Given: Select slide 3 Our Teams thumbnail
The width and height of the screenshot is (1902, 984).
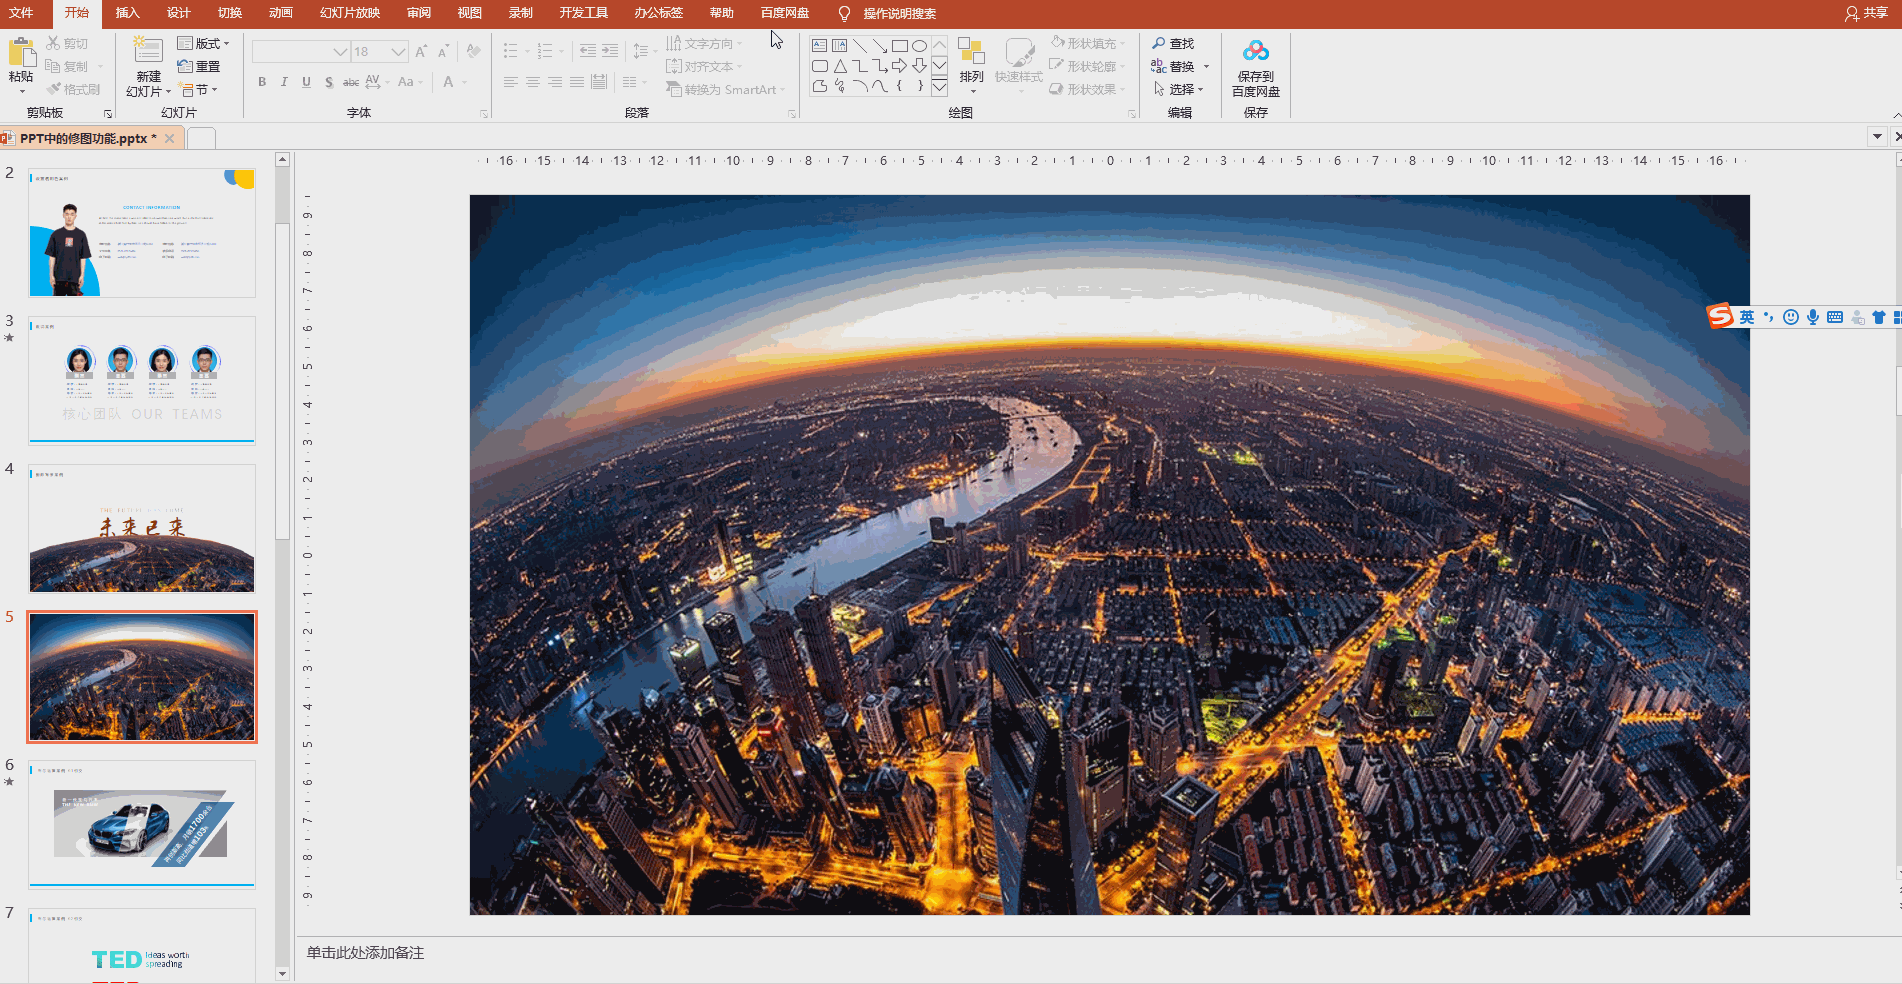Looking at the screenshot, I should (x=142, y=380).
